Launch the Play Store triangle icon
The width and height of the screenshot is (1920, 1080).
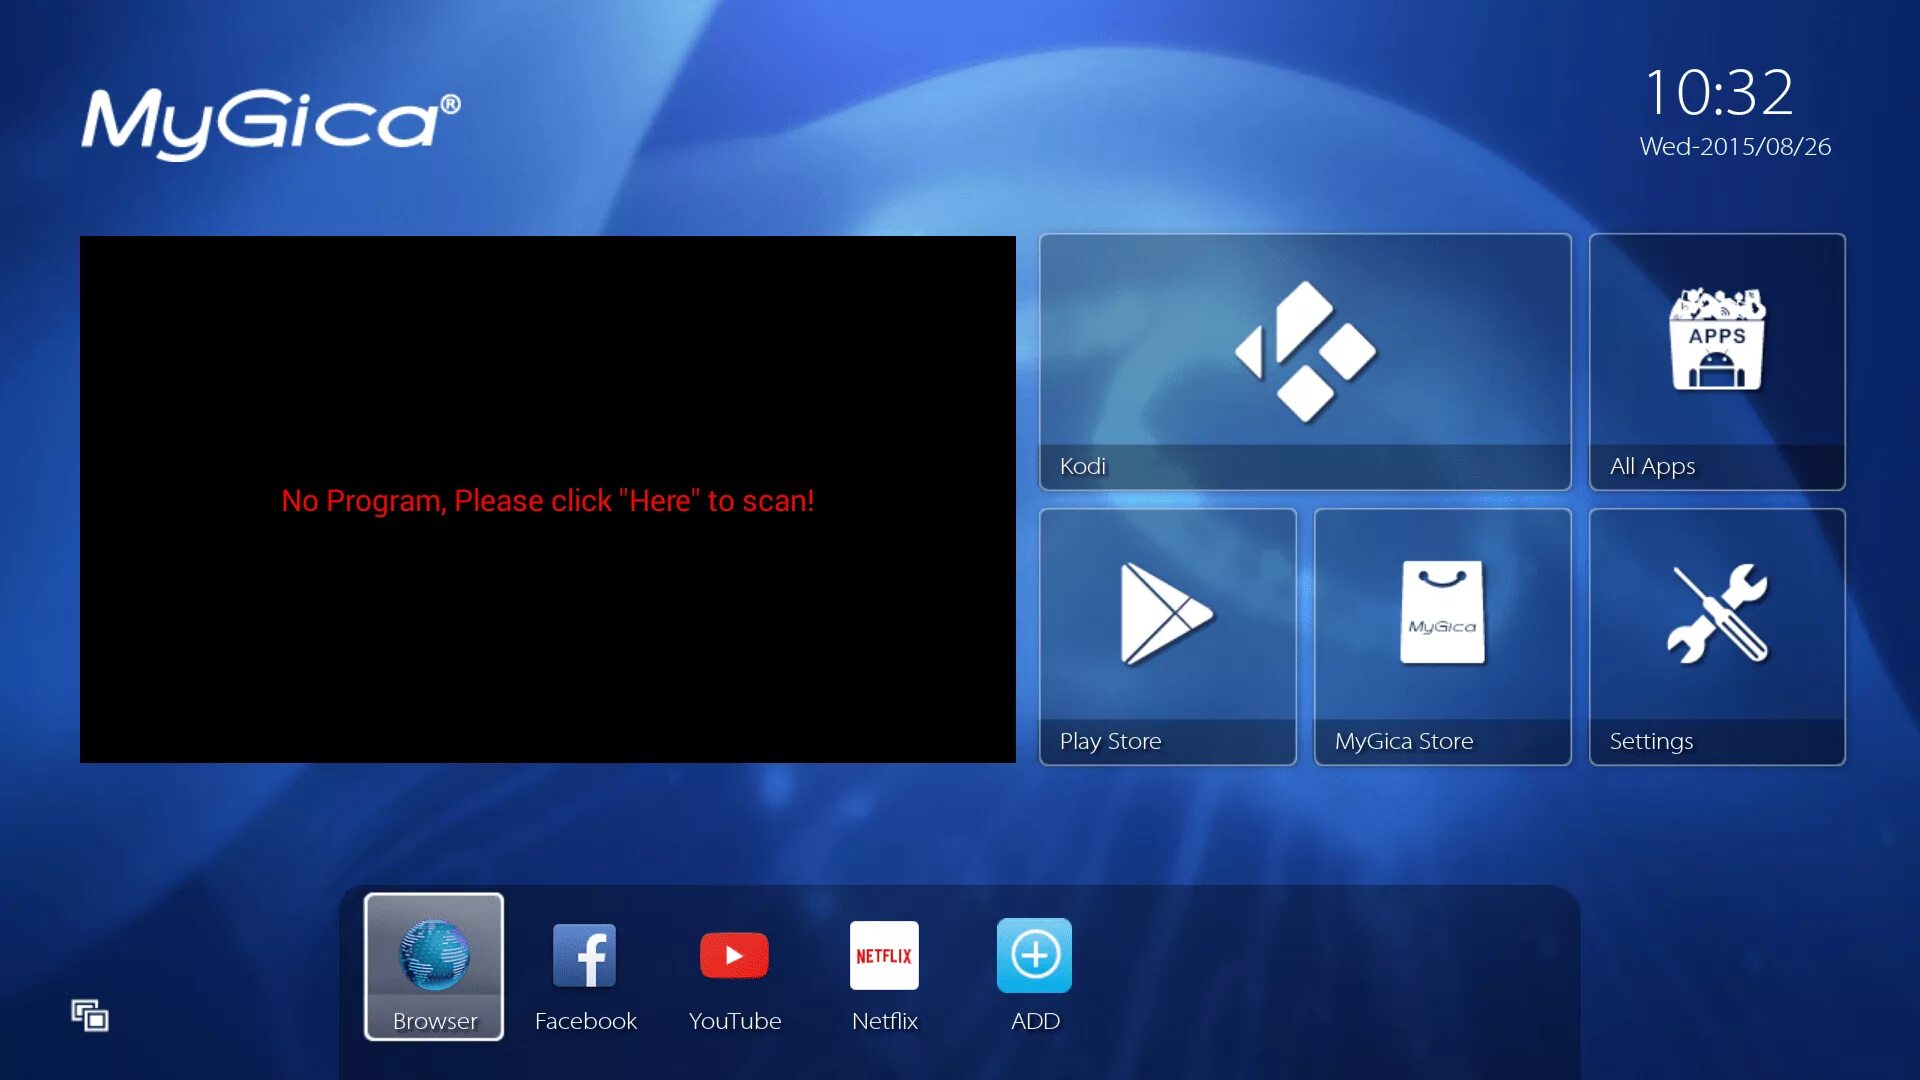[1166, 613]
